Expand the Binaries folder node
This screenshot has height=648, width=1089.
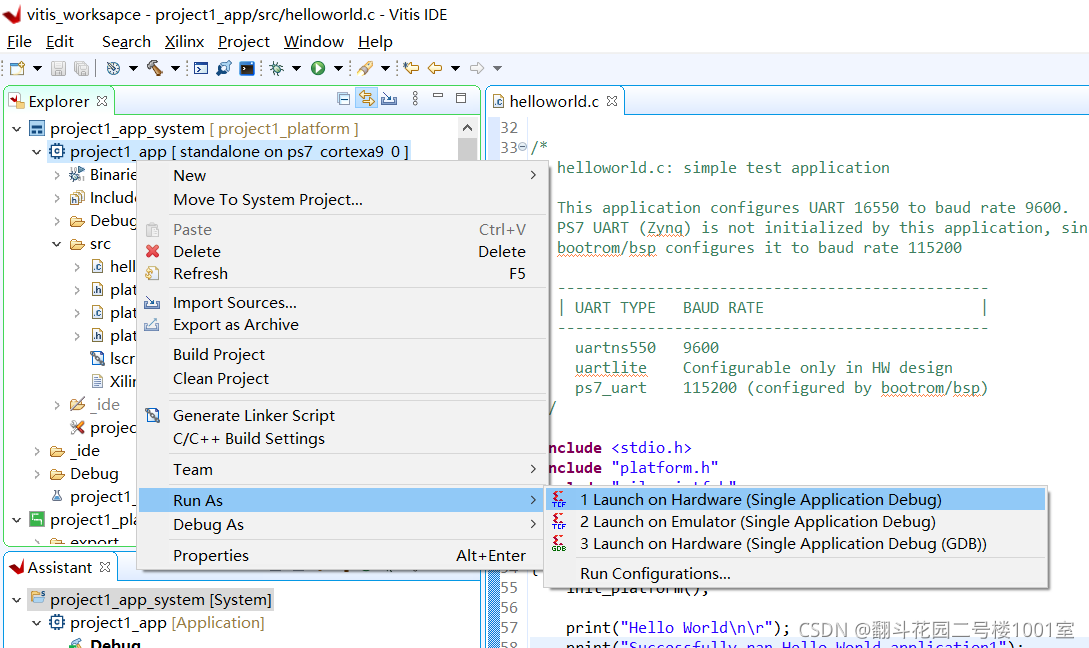[57, 174]
